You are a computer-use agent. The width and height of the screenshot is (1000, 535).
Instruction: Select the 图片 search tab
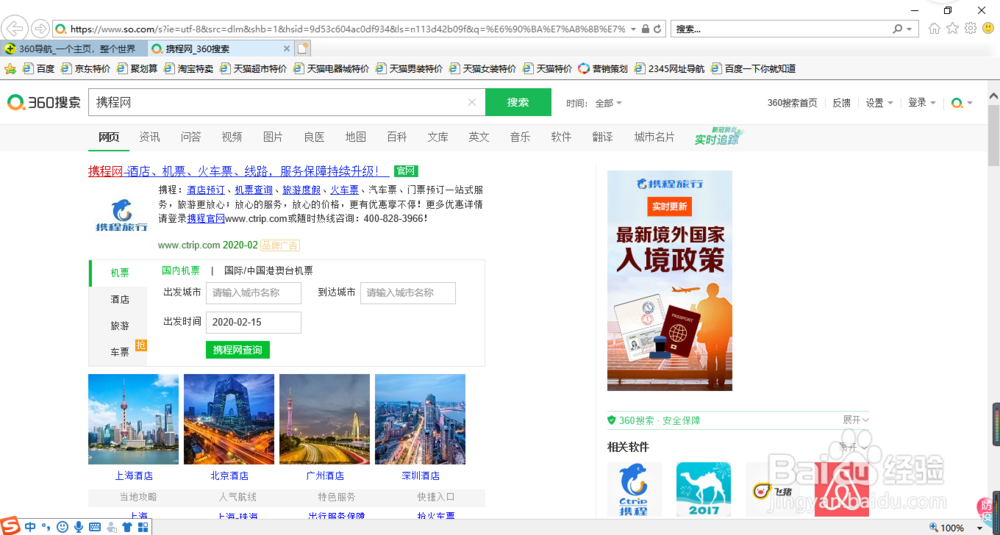click(273, 137)
